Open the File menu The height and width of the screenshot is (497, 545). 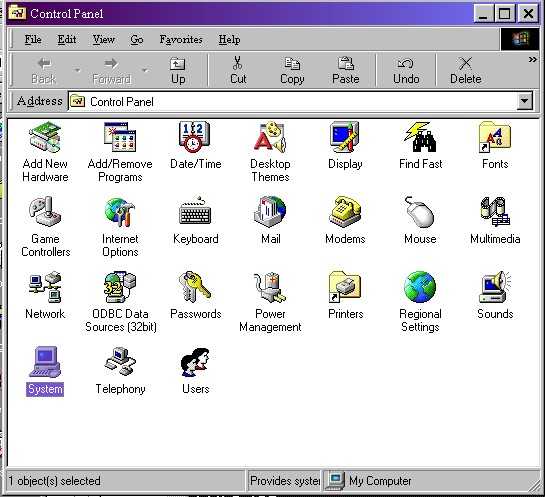pyautogui.click(x=33, y=40)
